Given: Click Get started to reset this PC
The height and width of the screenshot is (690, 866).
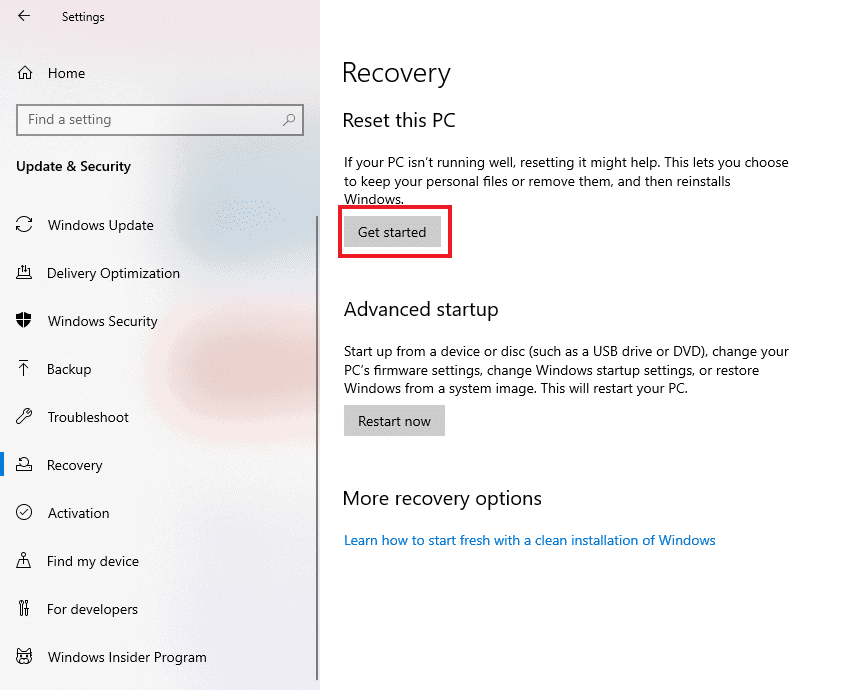Looking at the screenshot, I should coord(392,232).
